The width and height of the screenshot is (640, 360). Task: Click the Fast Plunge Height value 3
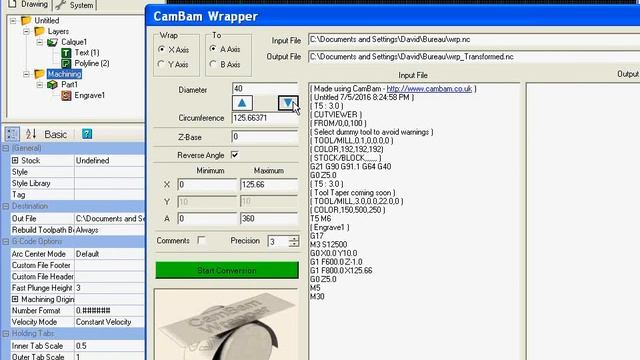coord(109,288)
